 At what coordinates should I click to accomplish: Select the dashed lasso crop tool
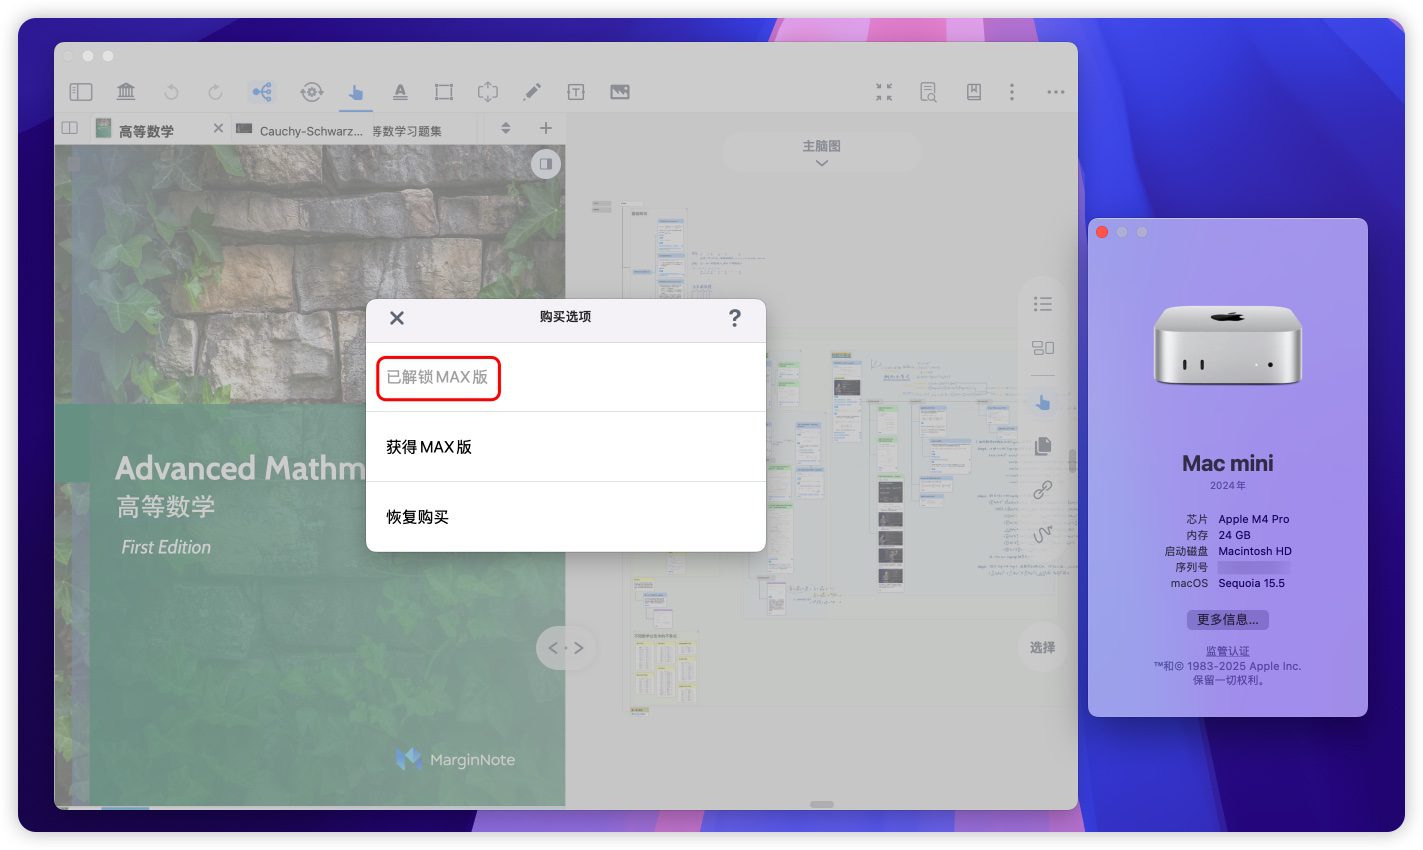point(488,92)
